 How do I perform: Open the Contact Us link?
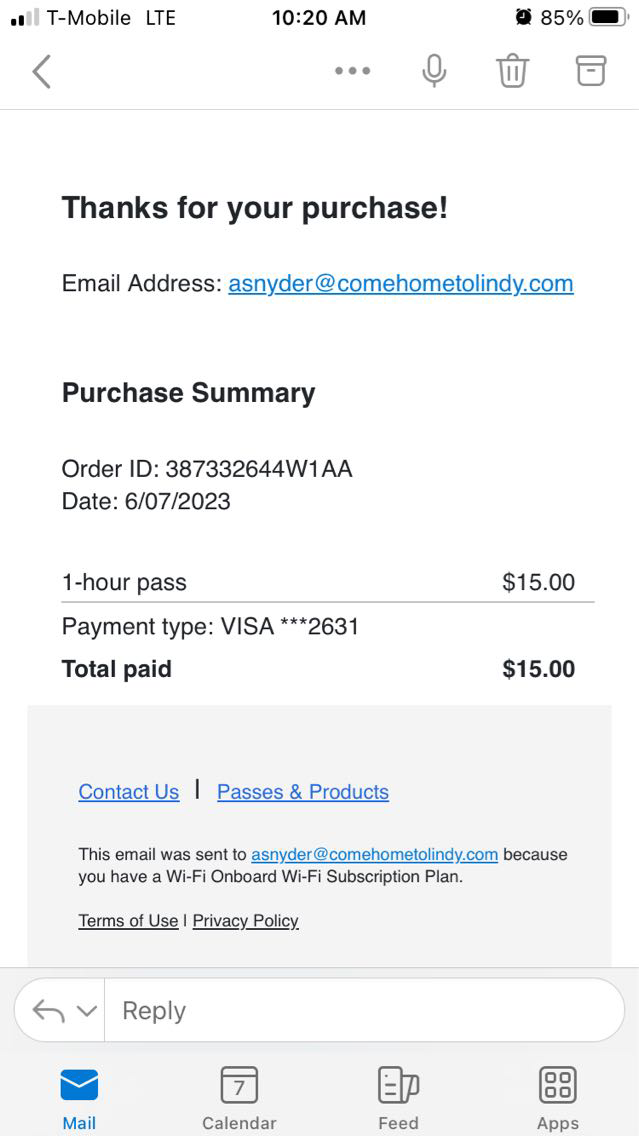(x=129, y=792)
